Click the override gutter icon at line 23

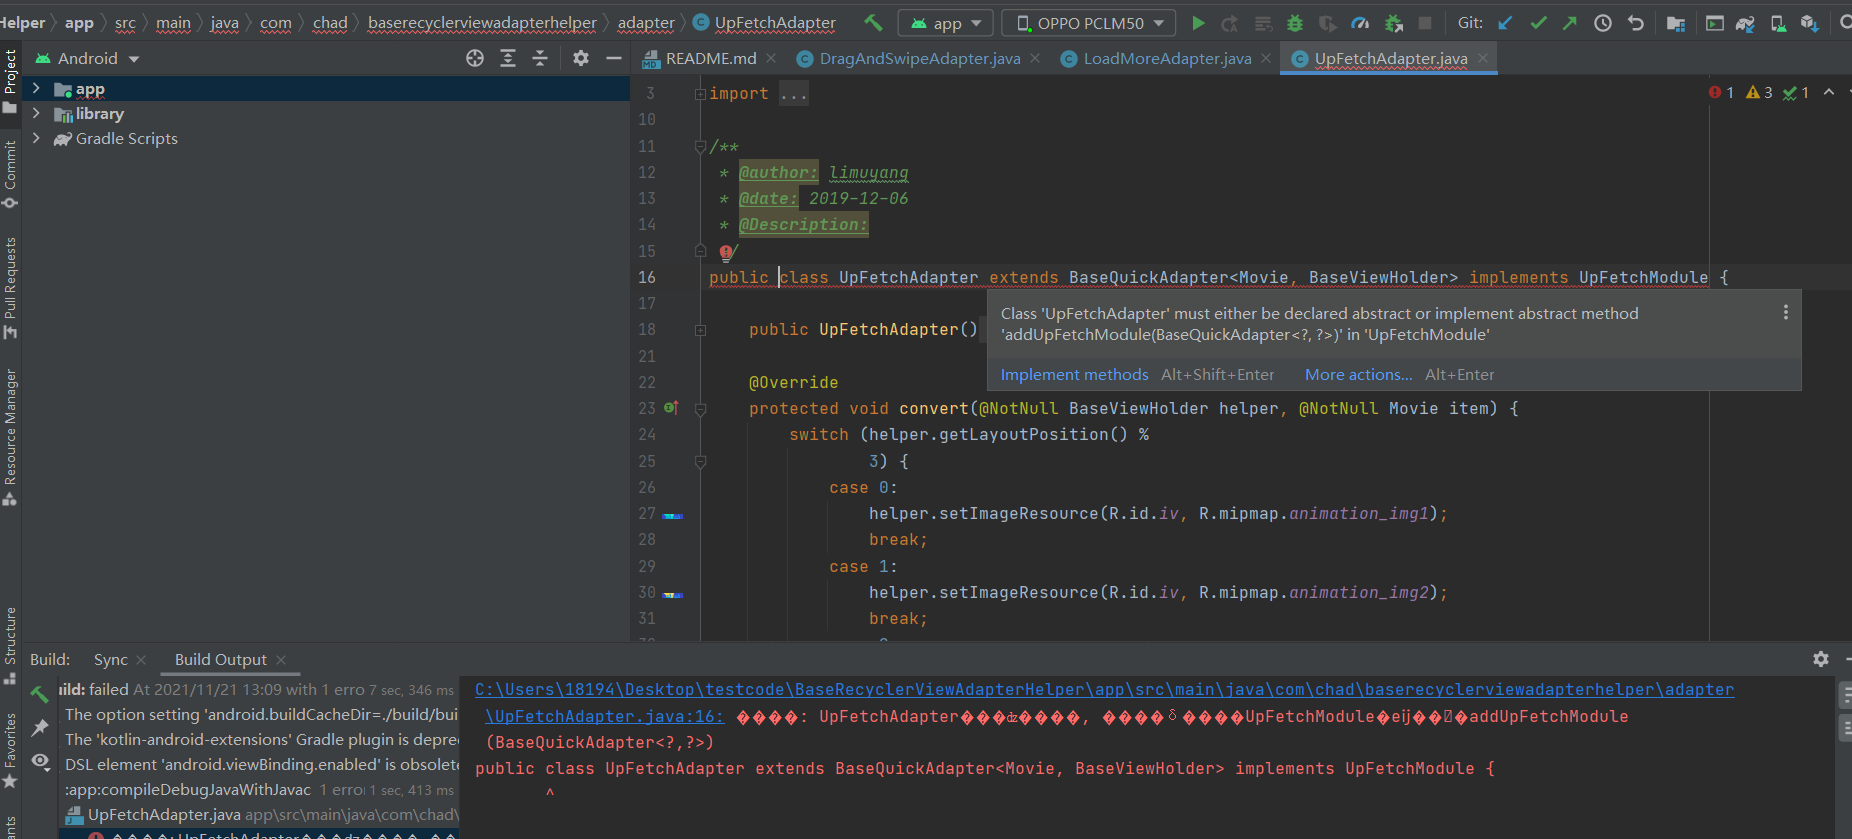point(671,408)
